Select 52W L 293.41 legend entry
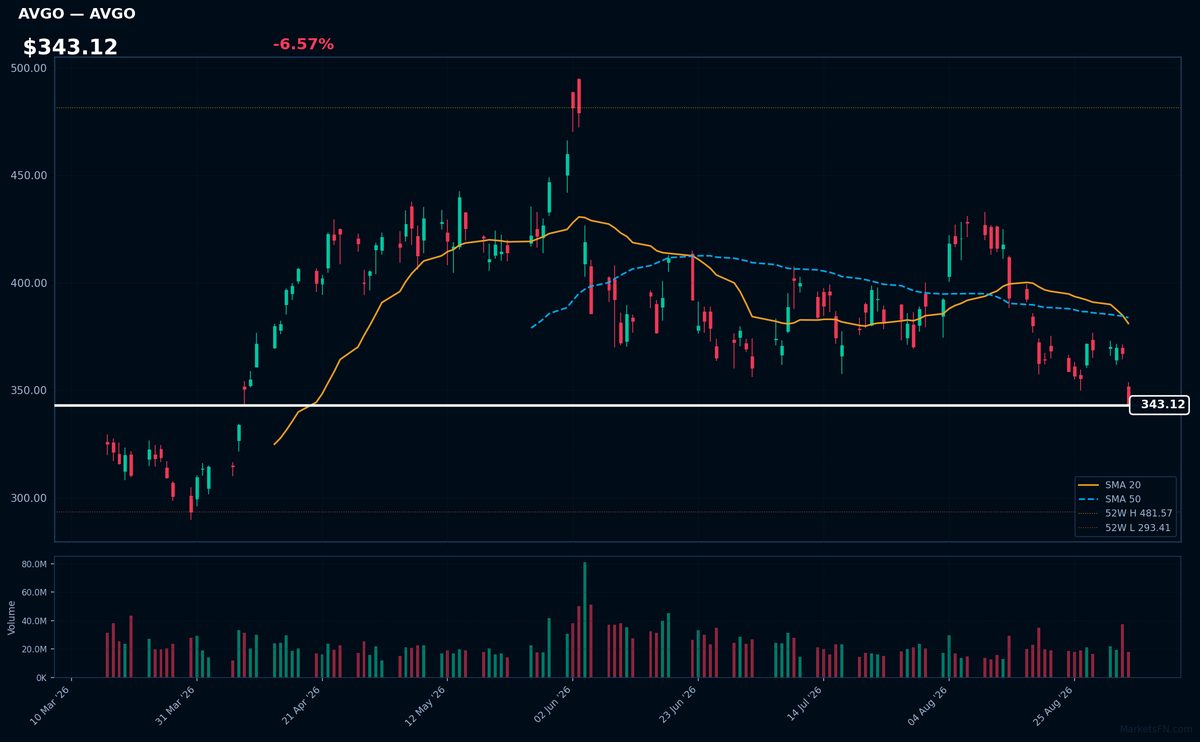This screenshot has width=1200, height=742. (x=1125, y=527)
